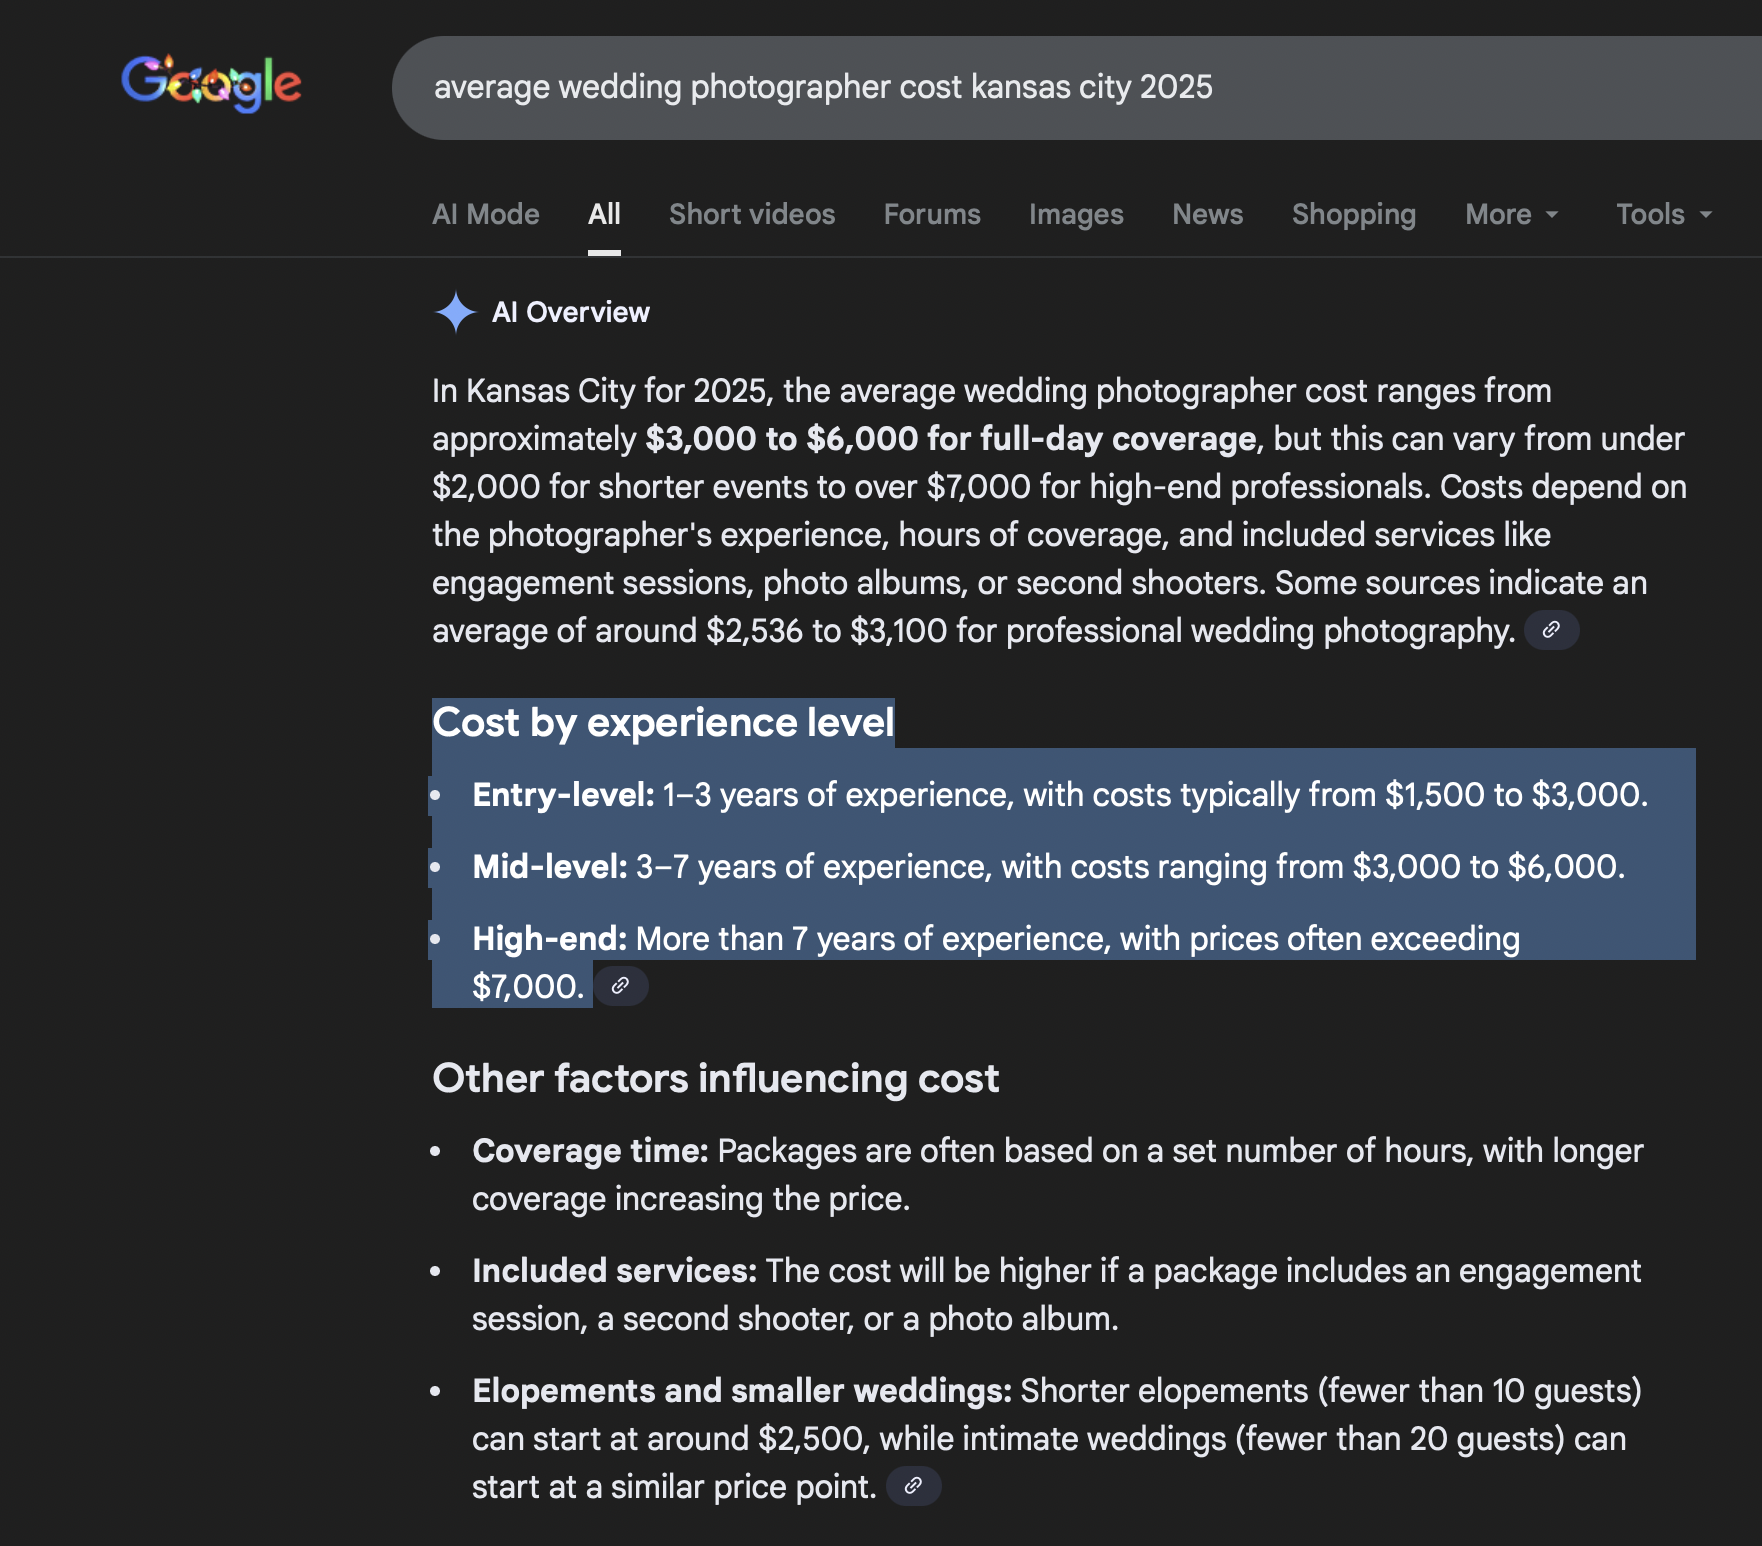Viewport: 1762px width, 1546px height.
Task: Open source link icon after $7,000
Action: pos(620,986)
